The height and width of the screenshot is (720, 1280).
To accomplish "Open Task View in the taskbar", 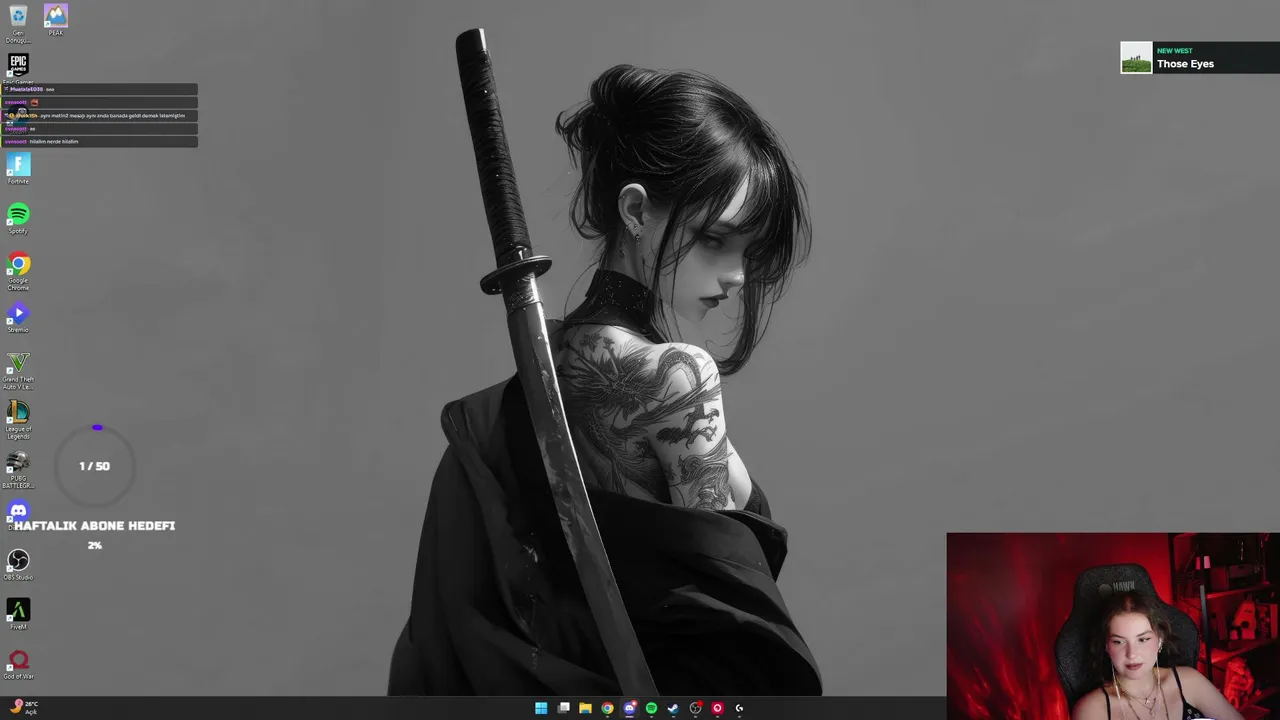I will coord(564,708).
